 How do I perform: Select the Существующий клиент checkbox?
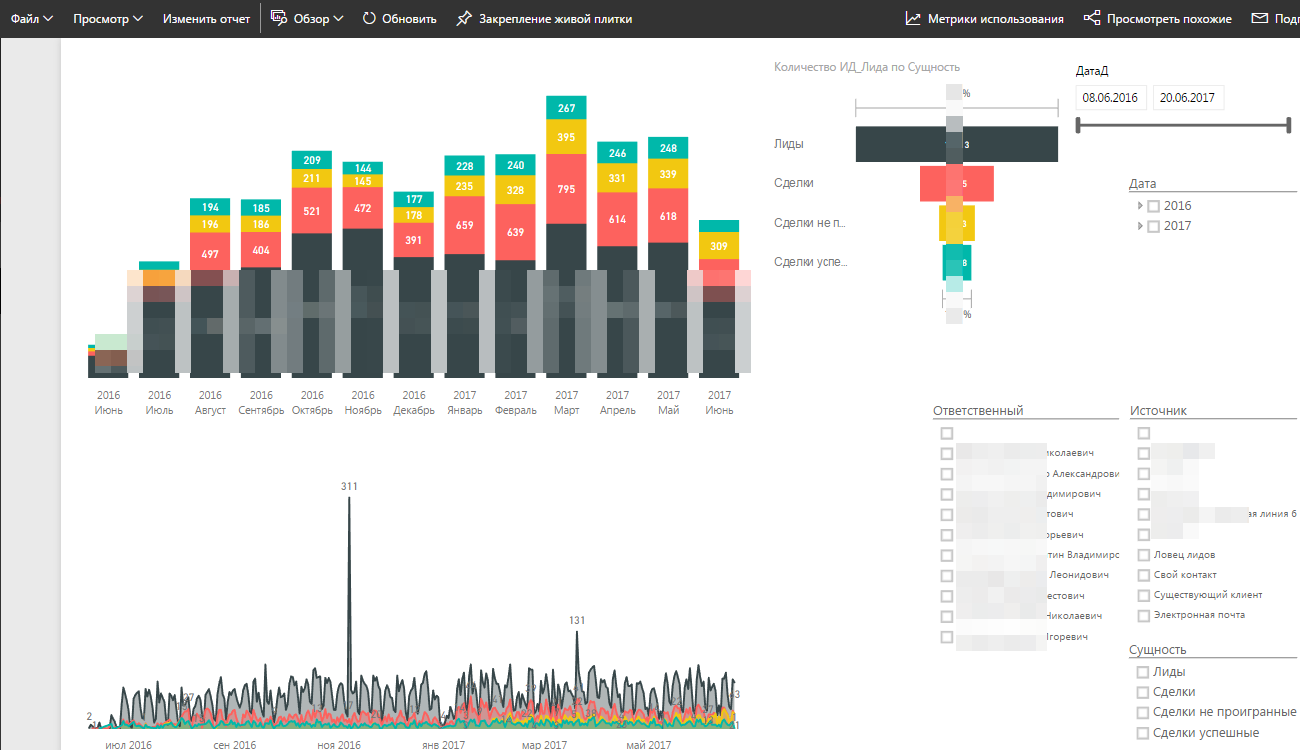[1144, 595]
